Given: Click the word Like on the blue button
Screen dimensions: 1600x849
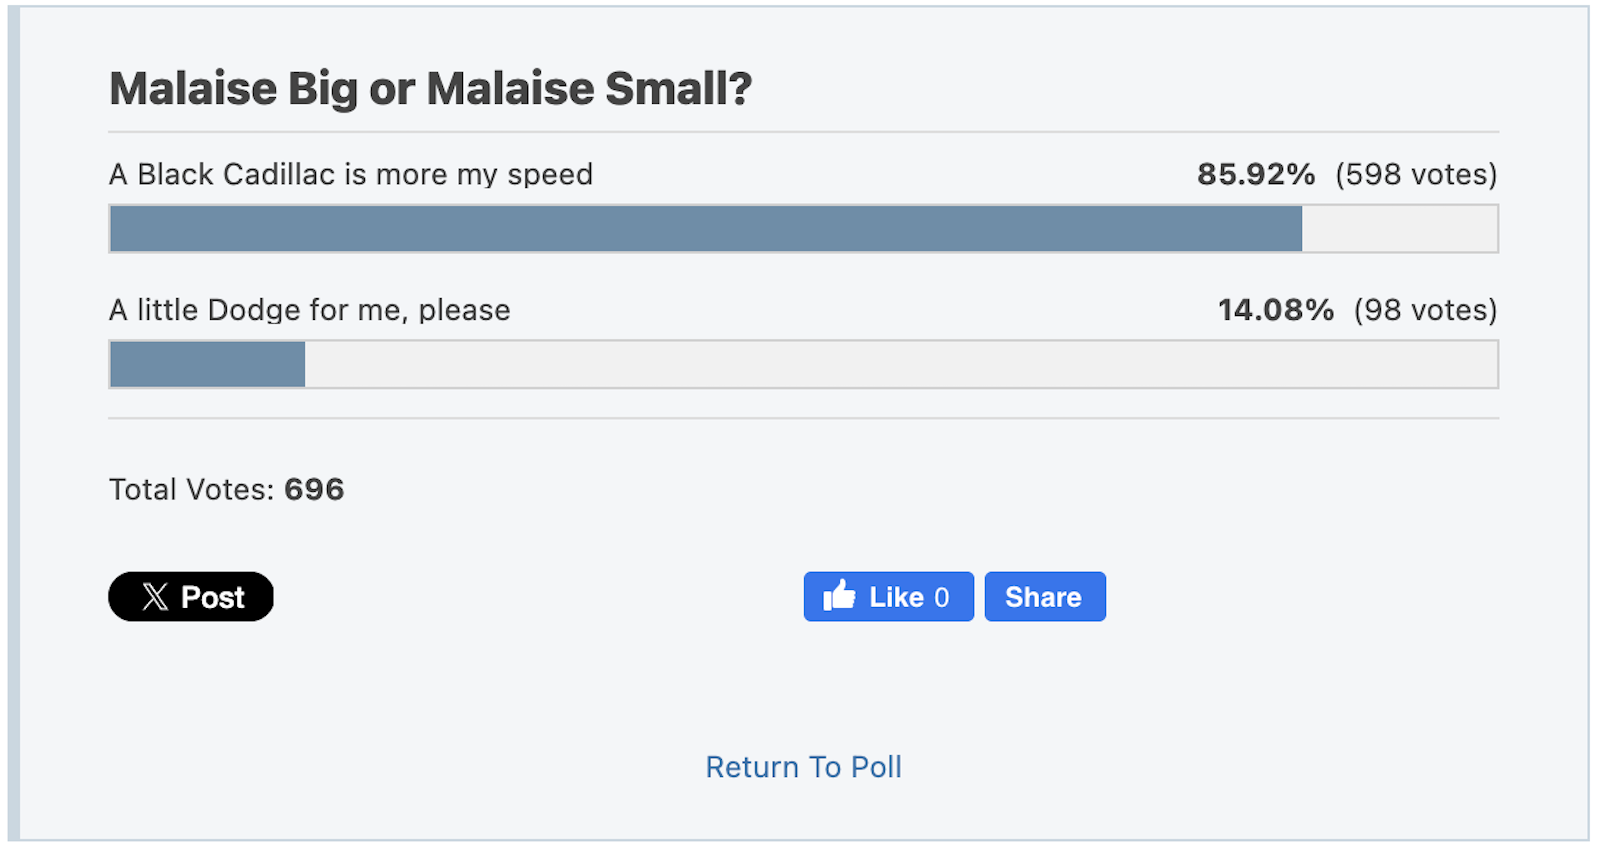Looking at the screenshot, I should click(x=896, y=597).
